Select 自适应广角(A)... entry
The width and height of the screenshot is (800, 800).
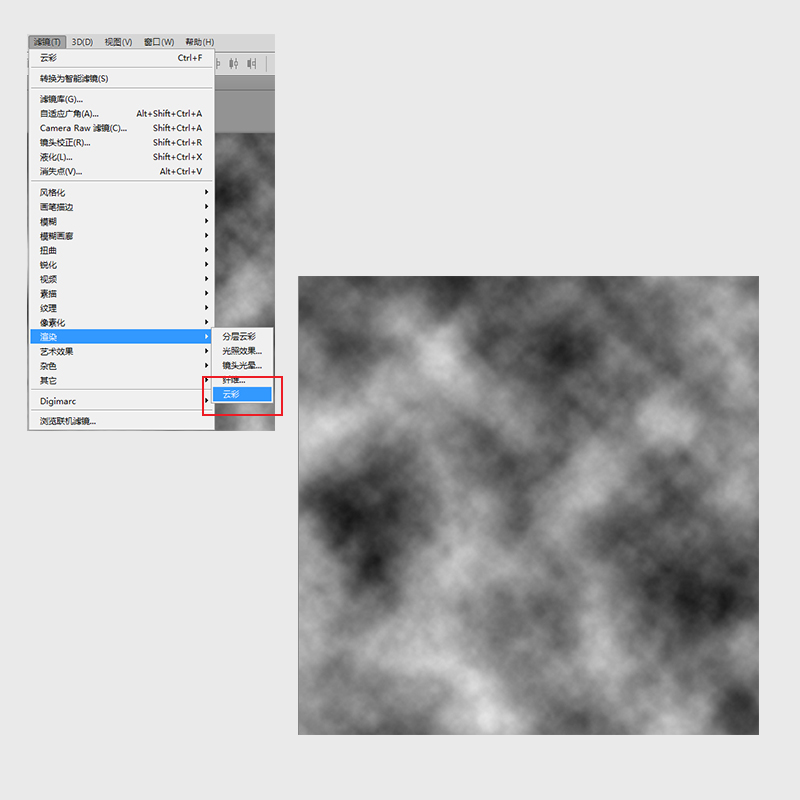[x=121, y=113]
